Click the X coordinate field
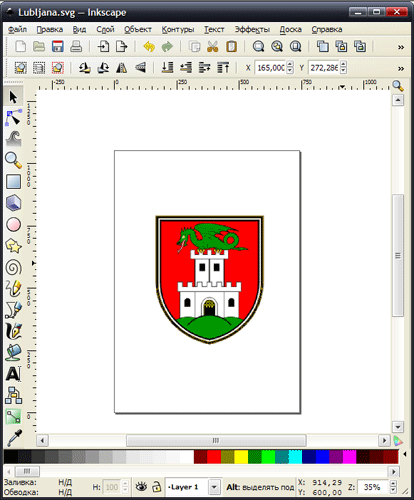This screenshot has width=414, height=500. click(270, 68)
